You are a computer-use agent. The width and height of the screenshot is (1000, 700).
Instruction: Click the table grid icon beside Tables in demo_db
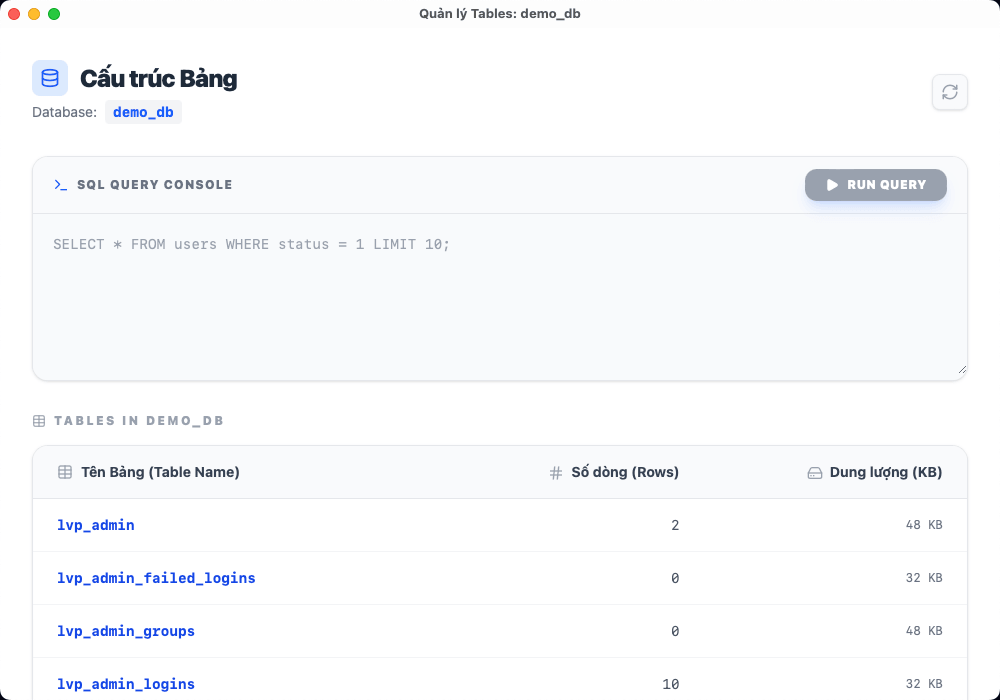(x=39, y=421)
